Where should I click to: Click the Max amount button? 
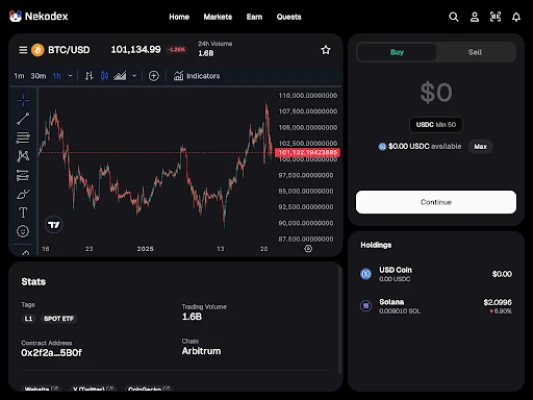coord(480,146)
